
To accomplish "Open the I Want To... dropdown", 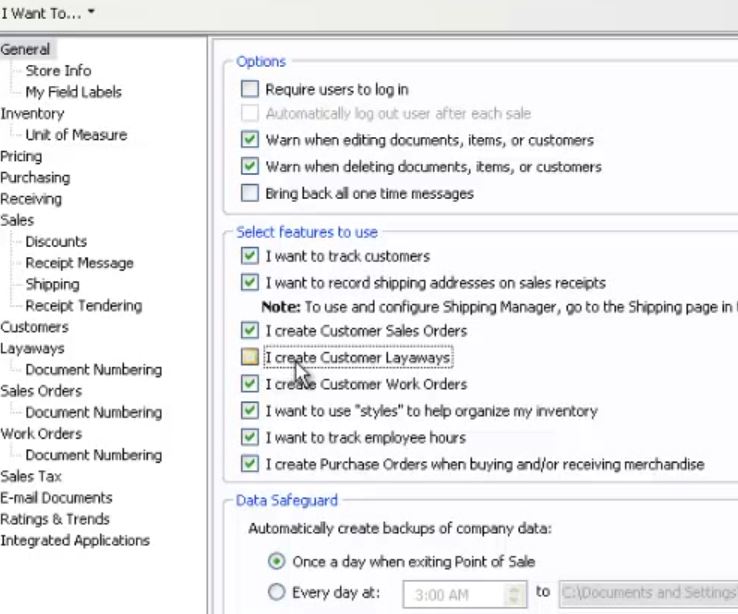I will [47, 13].
